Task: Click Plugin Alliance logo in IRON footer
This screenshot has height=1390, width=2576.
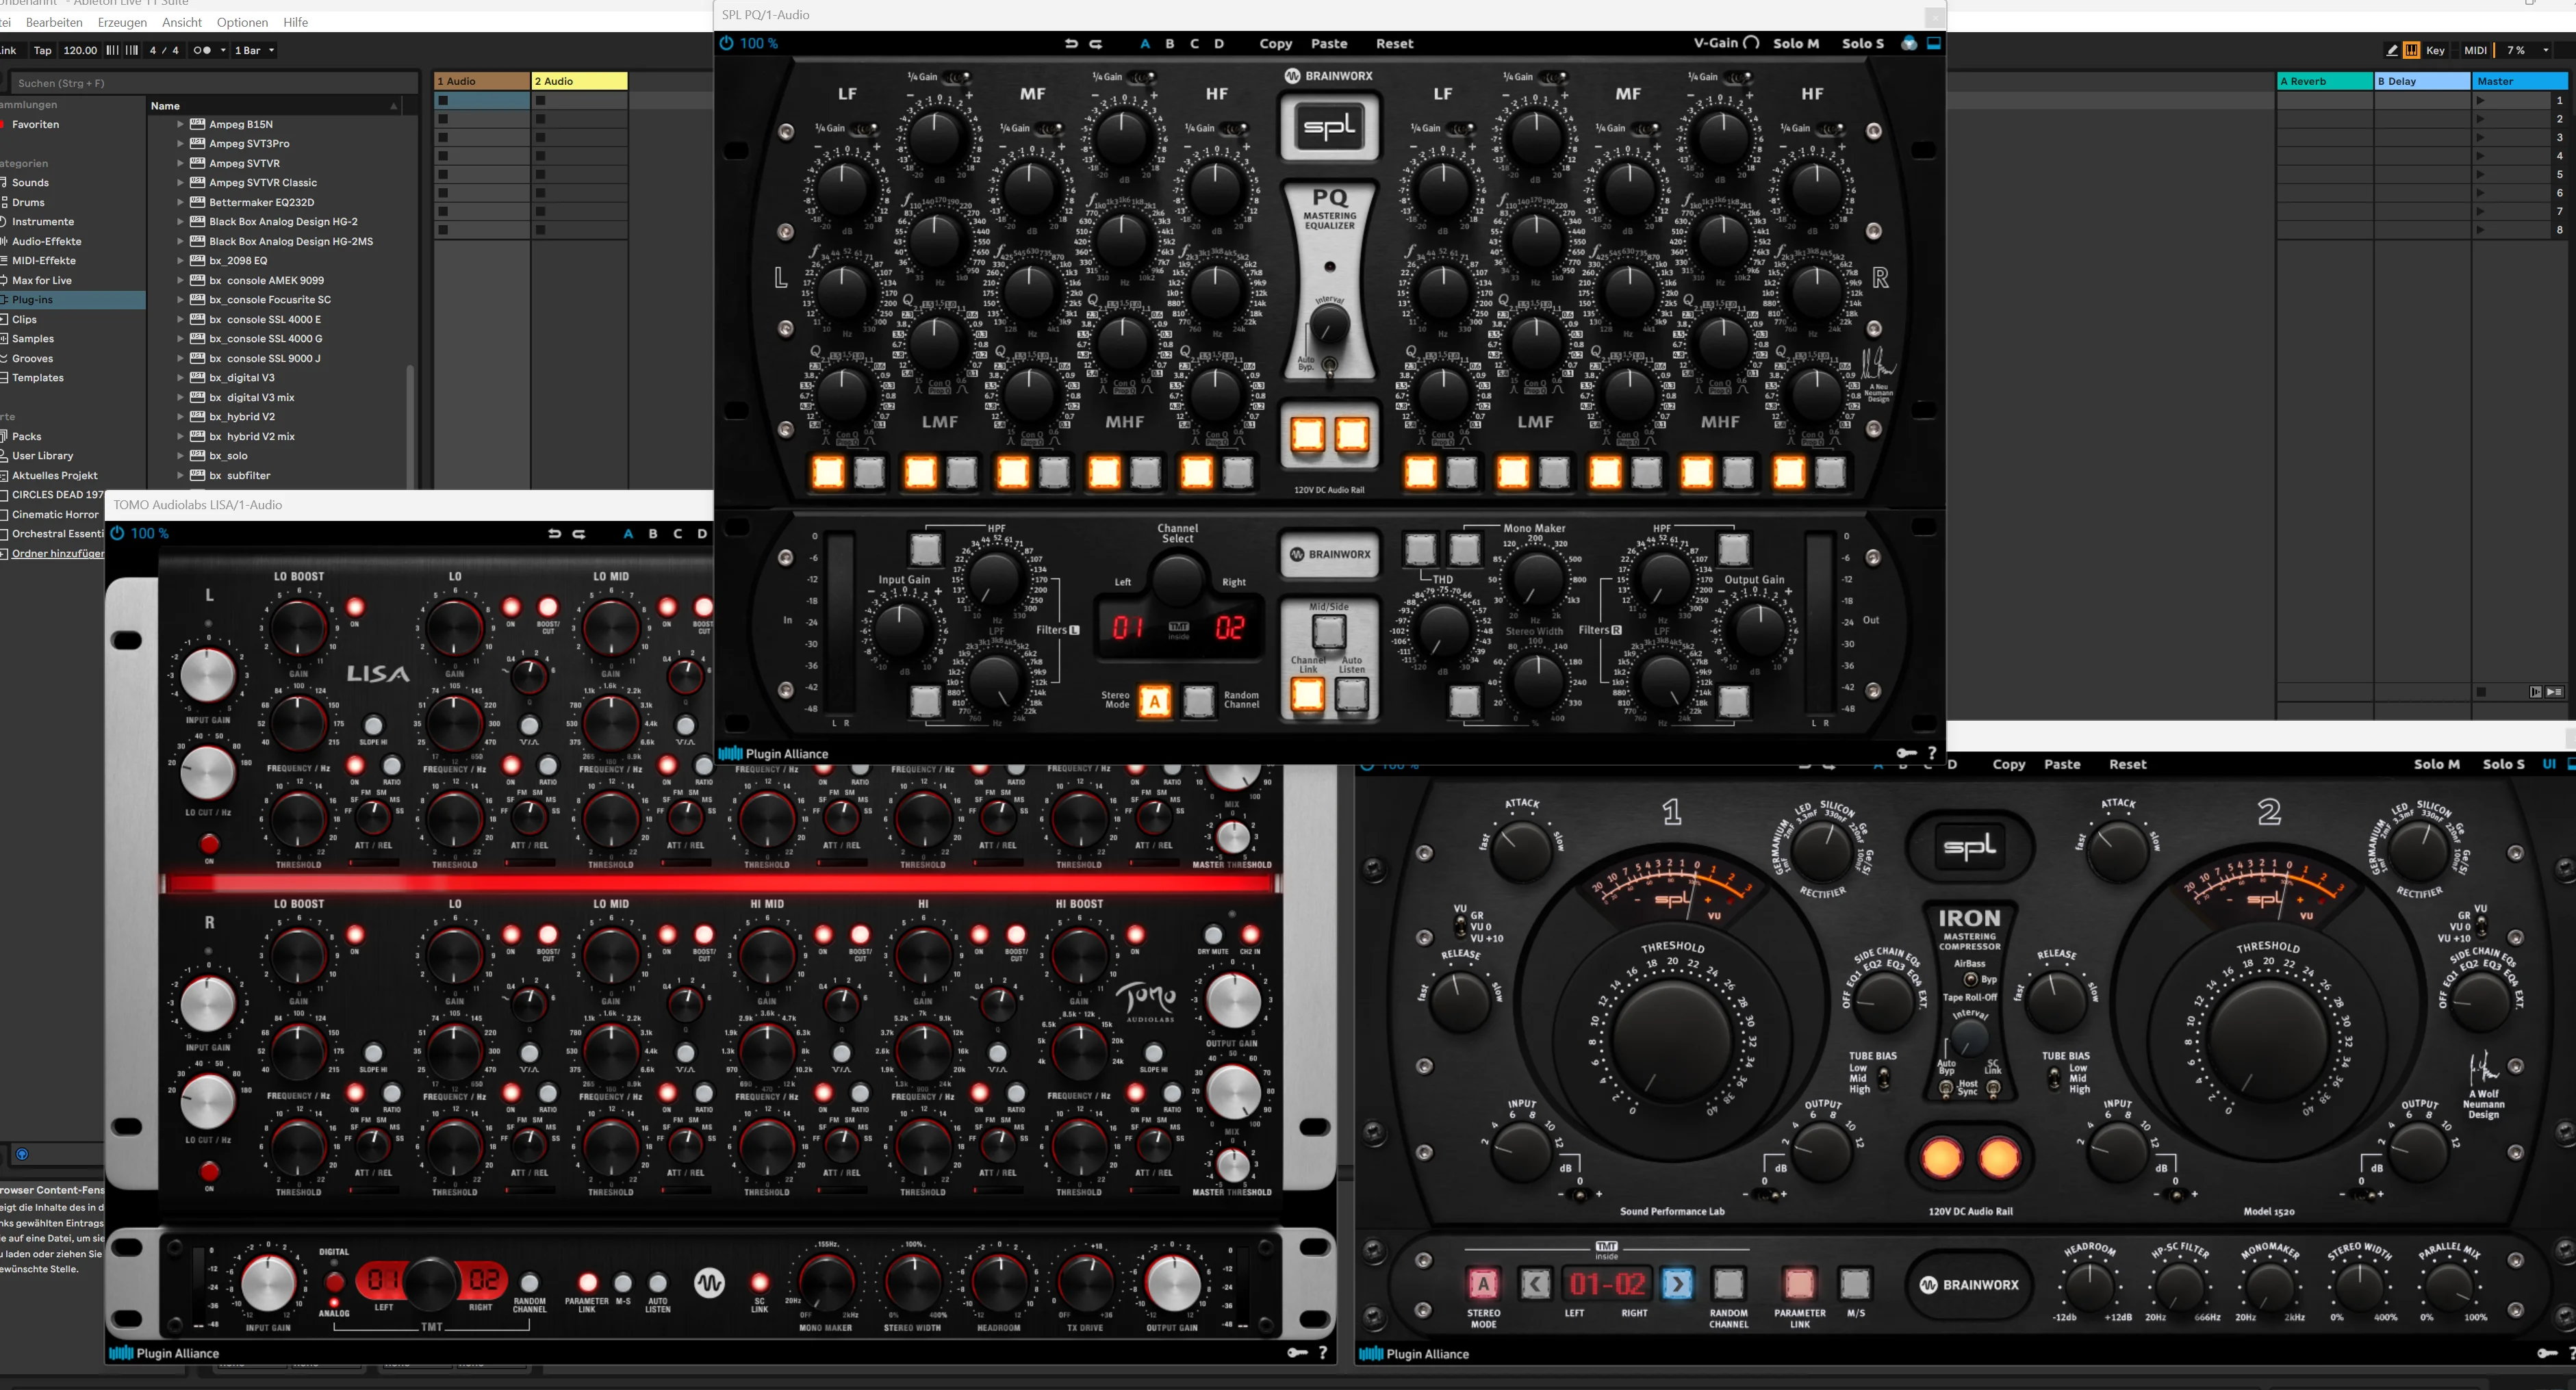Action: (x=1415, y=1354)
